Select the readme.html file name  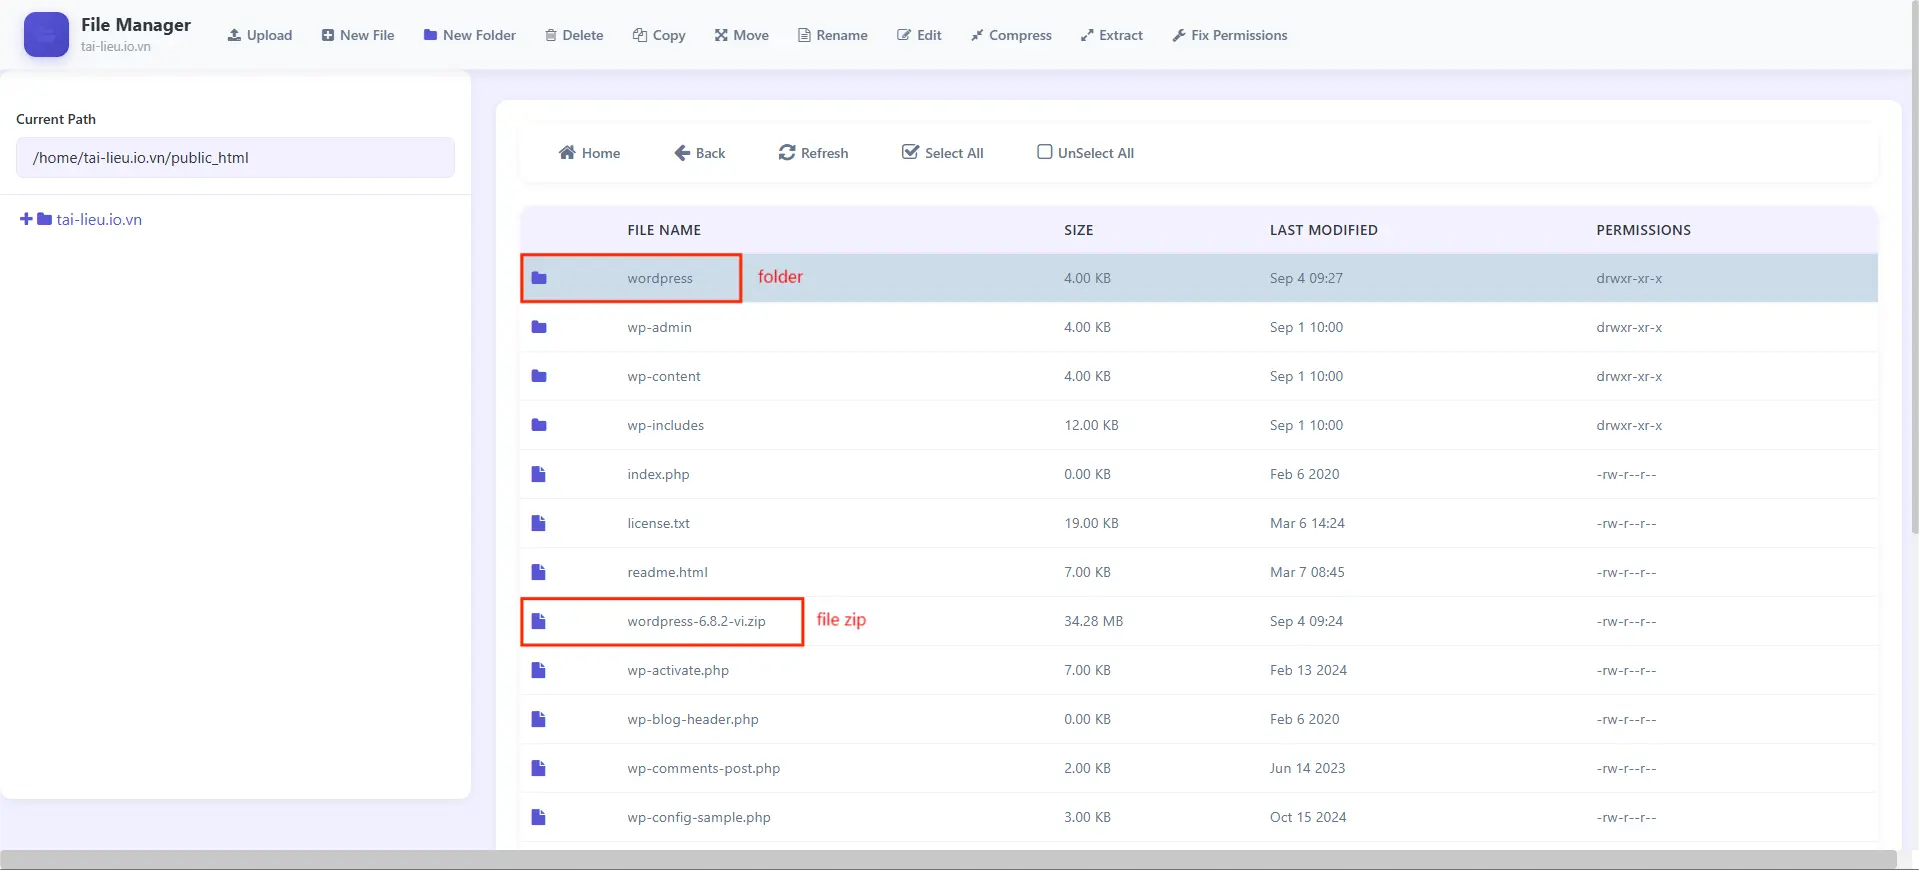(x=667, y=572)
